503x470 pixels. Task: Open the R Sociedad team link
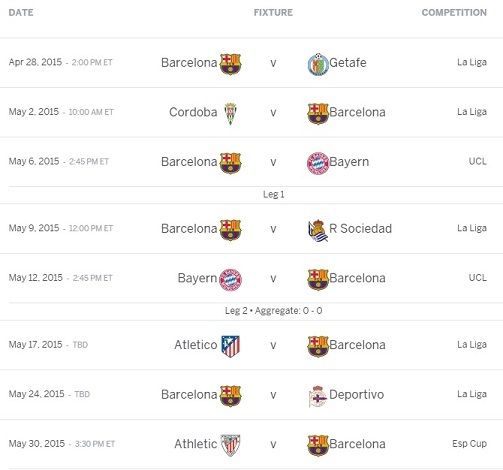pos(360,229)
